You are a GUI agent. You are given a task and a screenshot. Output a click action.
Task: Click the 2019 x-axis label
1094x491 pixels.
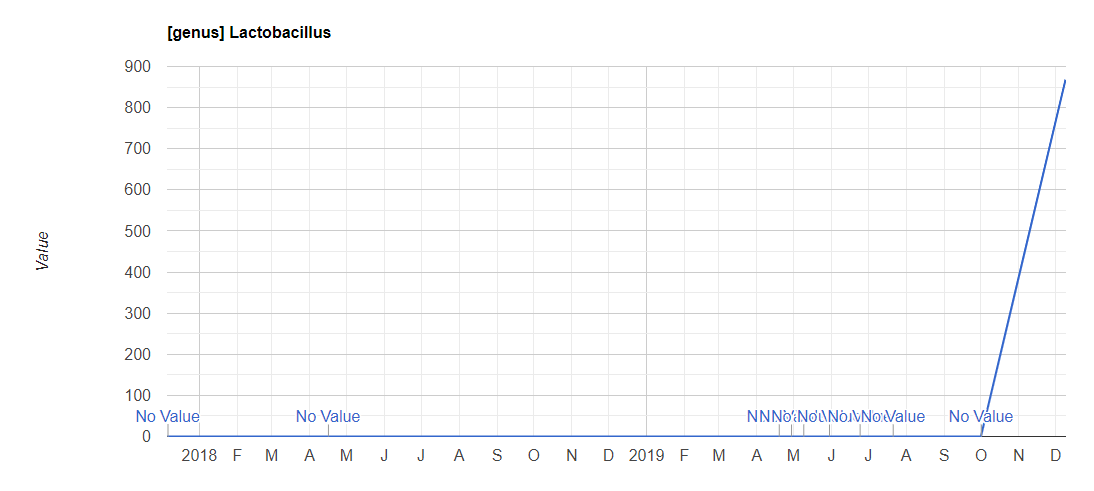646,456
